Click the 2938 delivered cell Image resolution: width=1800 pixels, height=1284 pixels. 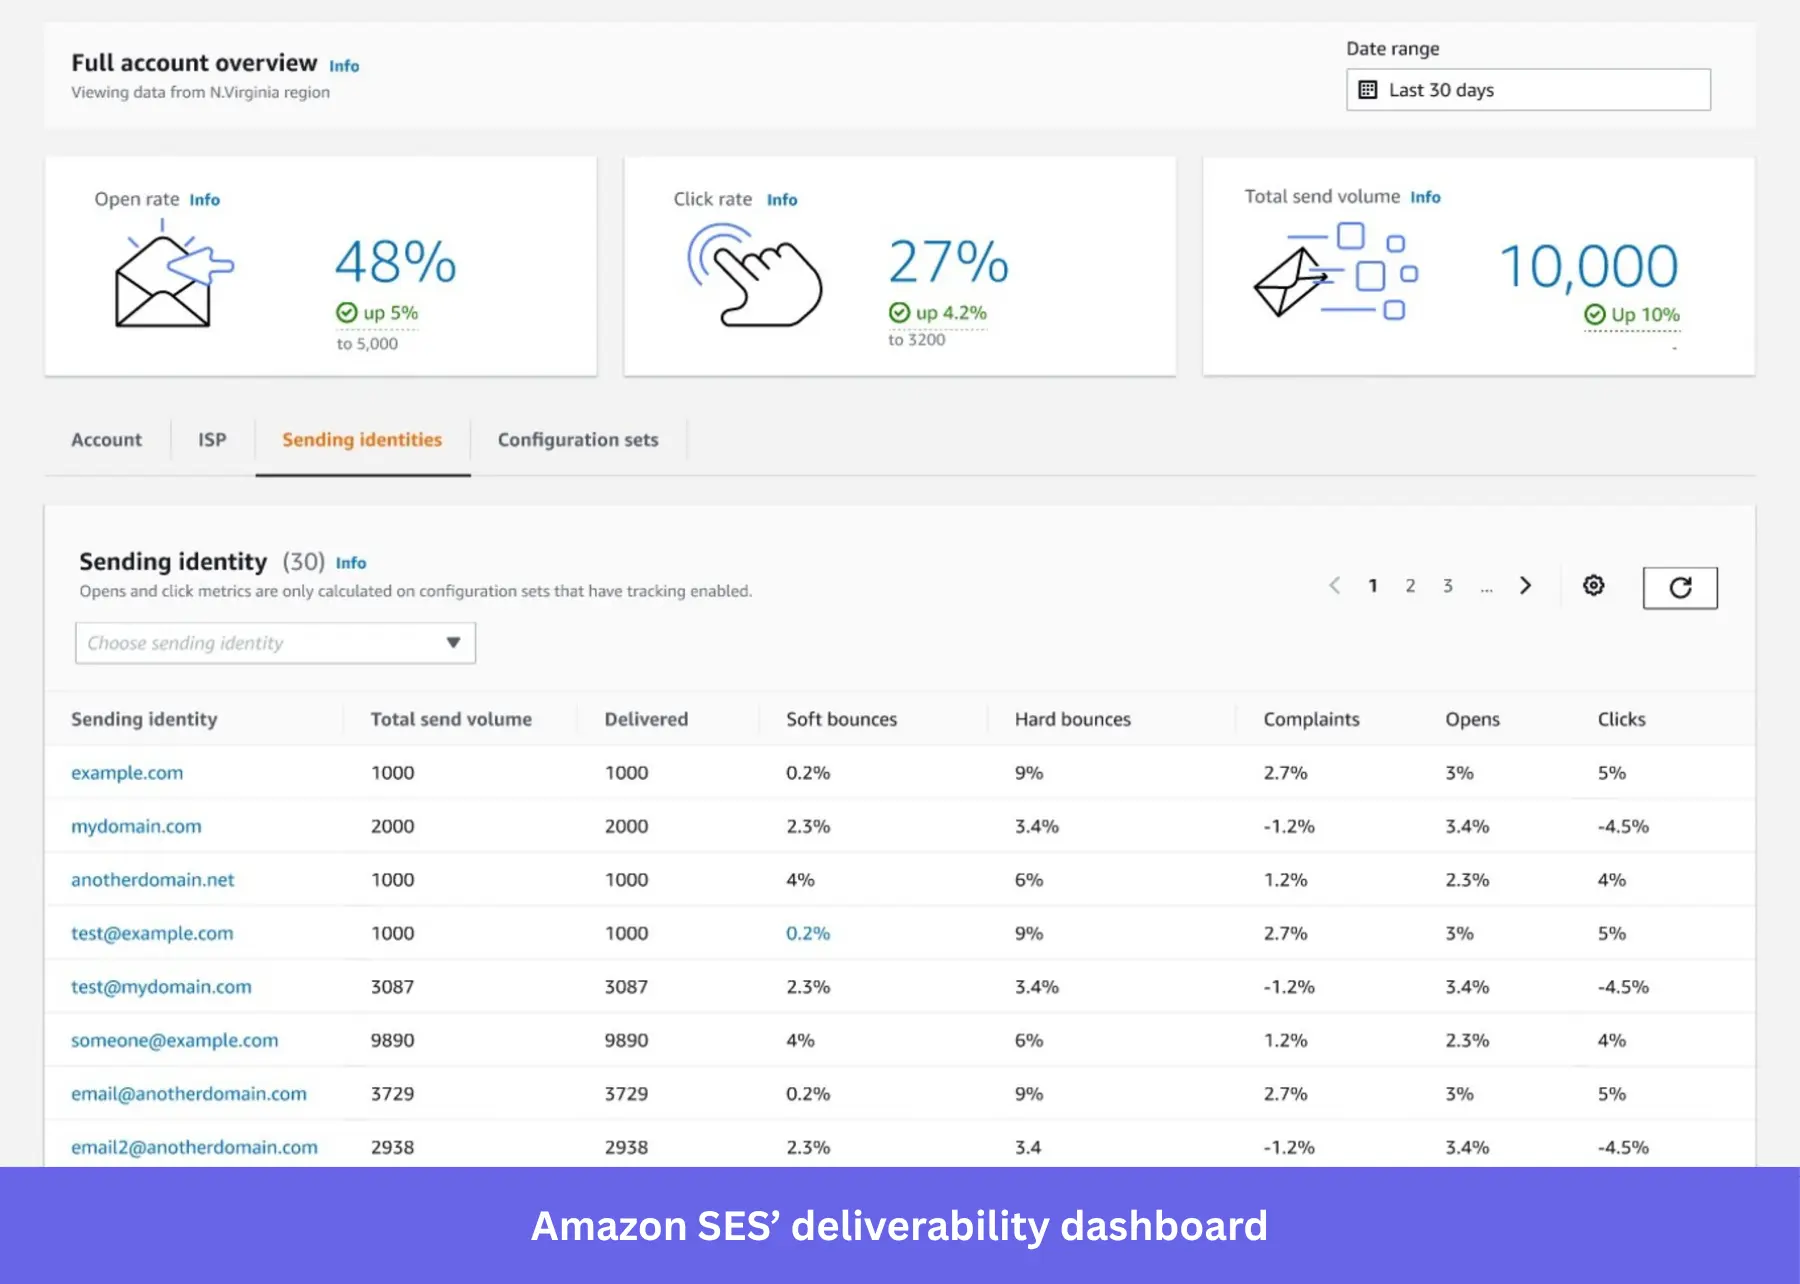point(626,1148)
